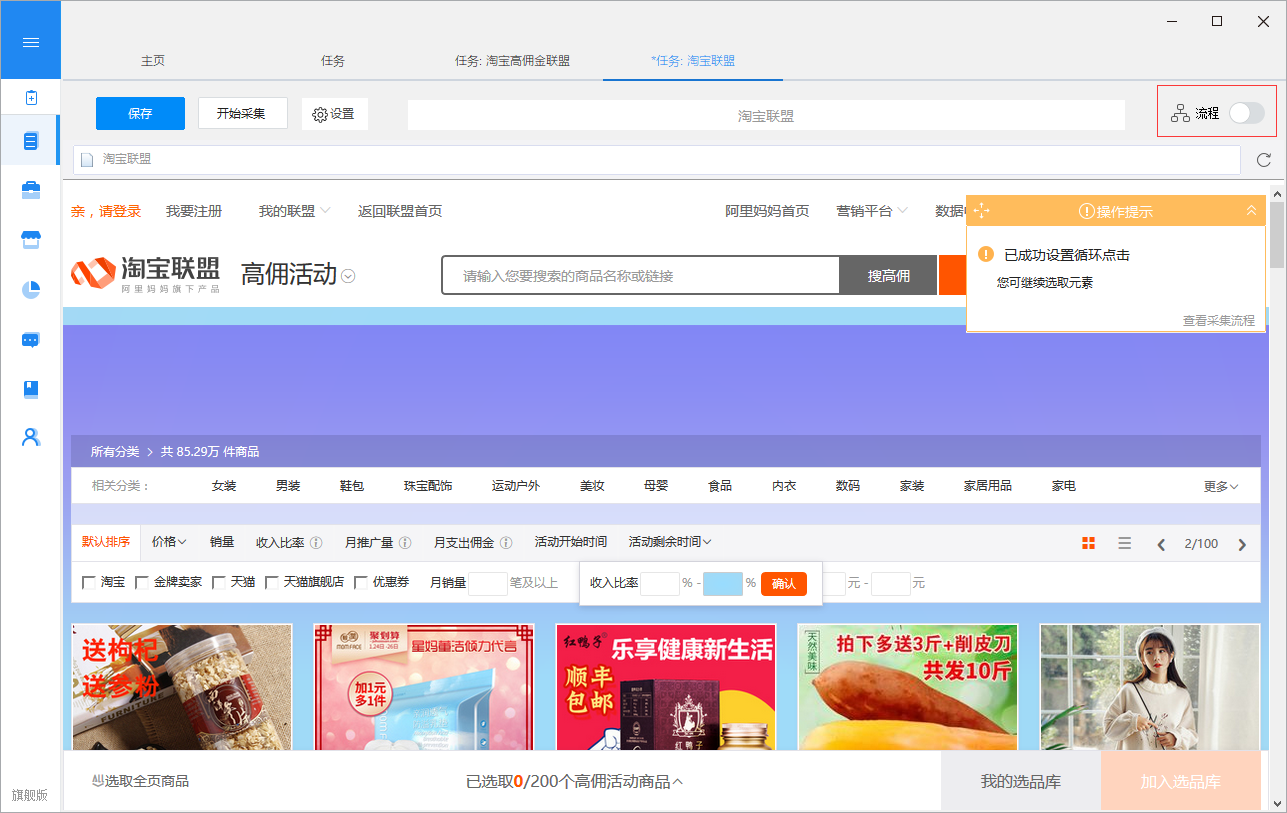The width and height of the screenshot is (1287, 813).
Task: Switch to the 主页 tab
Action: pos(153,60)
